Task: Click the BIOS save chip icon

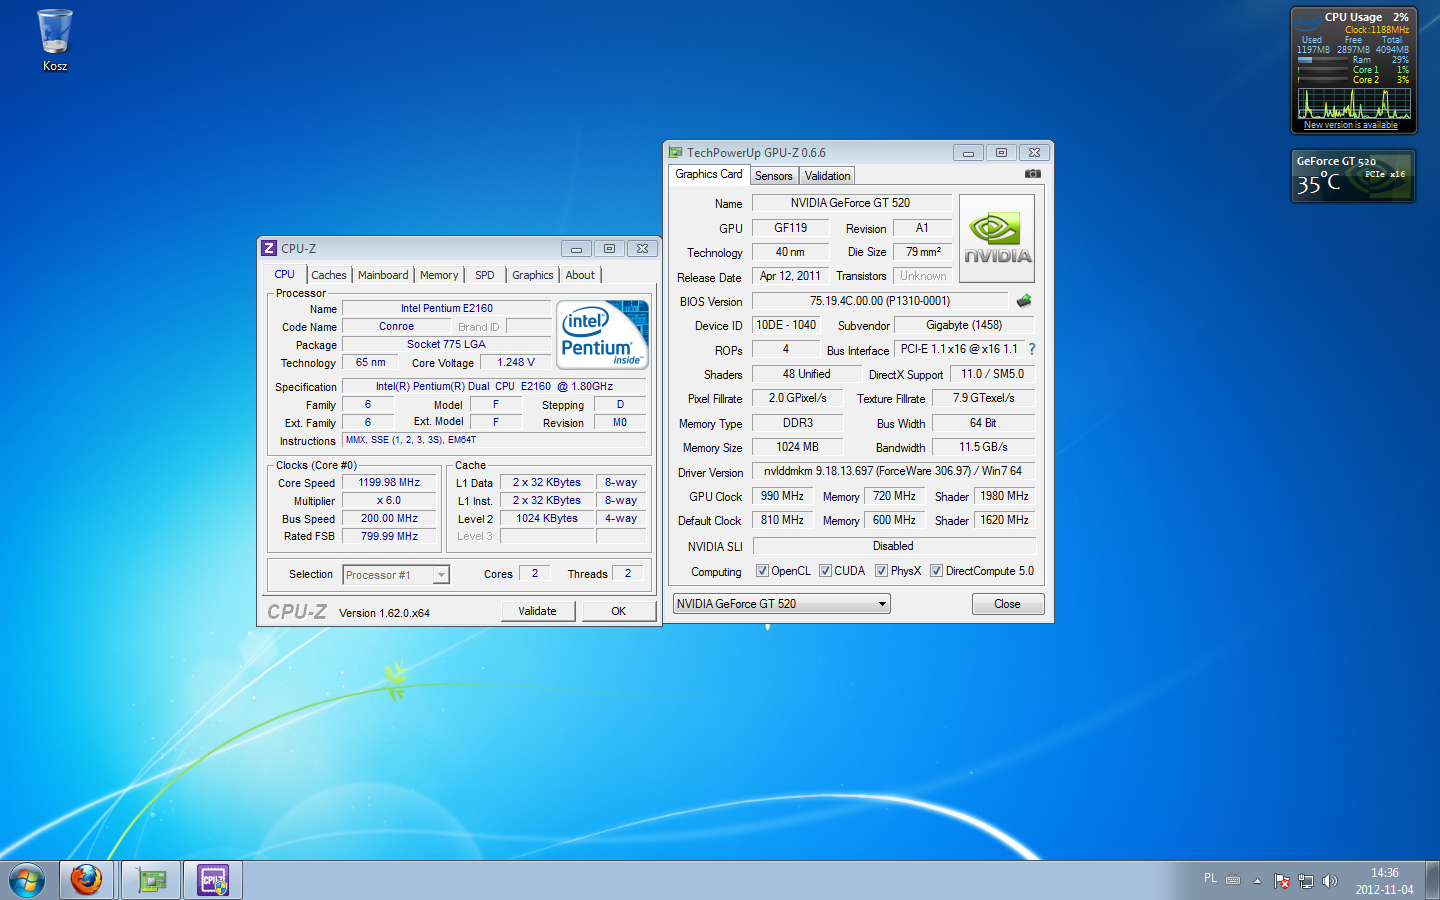Action: (x=1023, y=301)
